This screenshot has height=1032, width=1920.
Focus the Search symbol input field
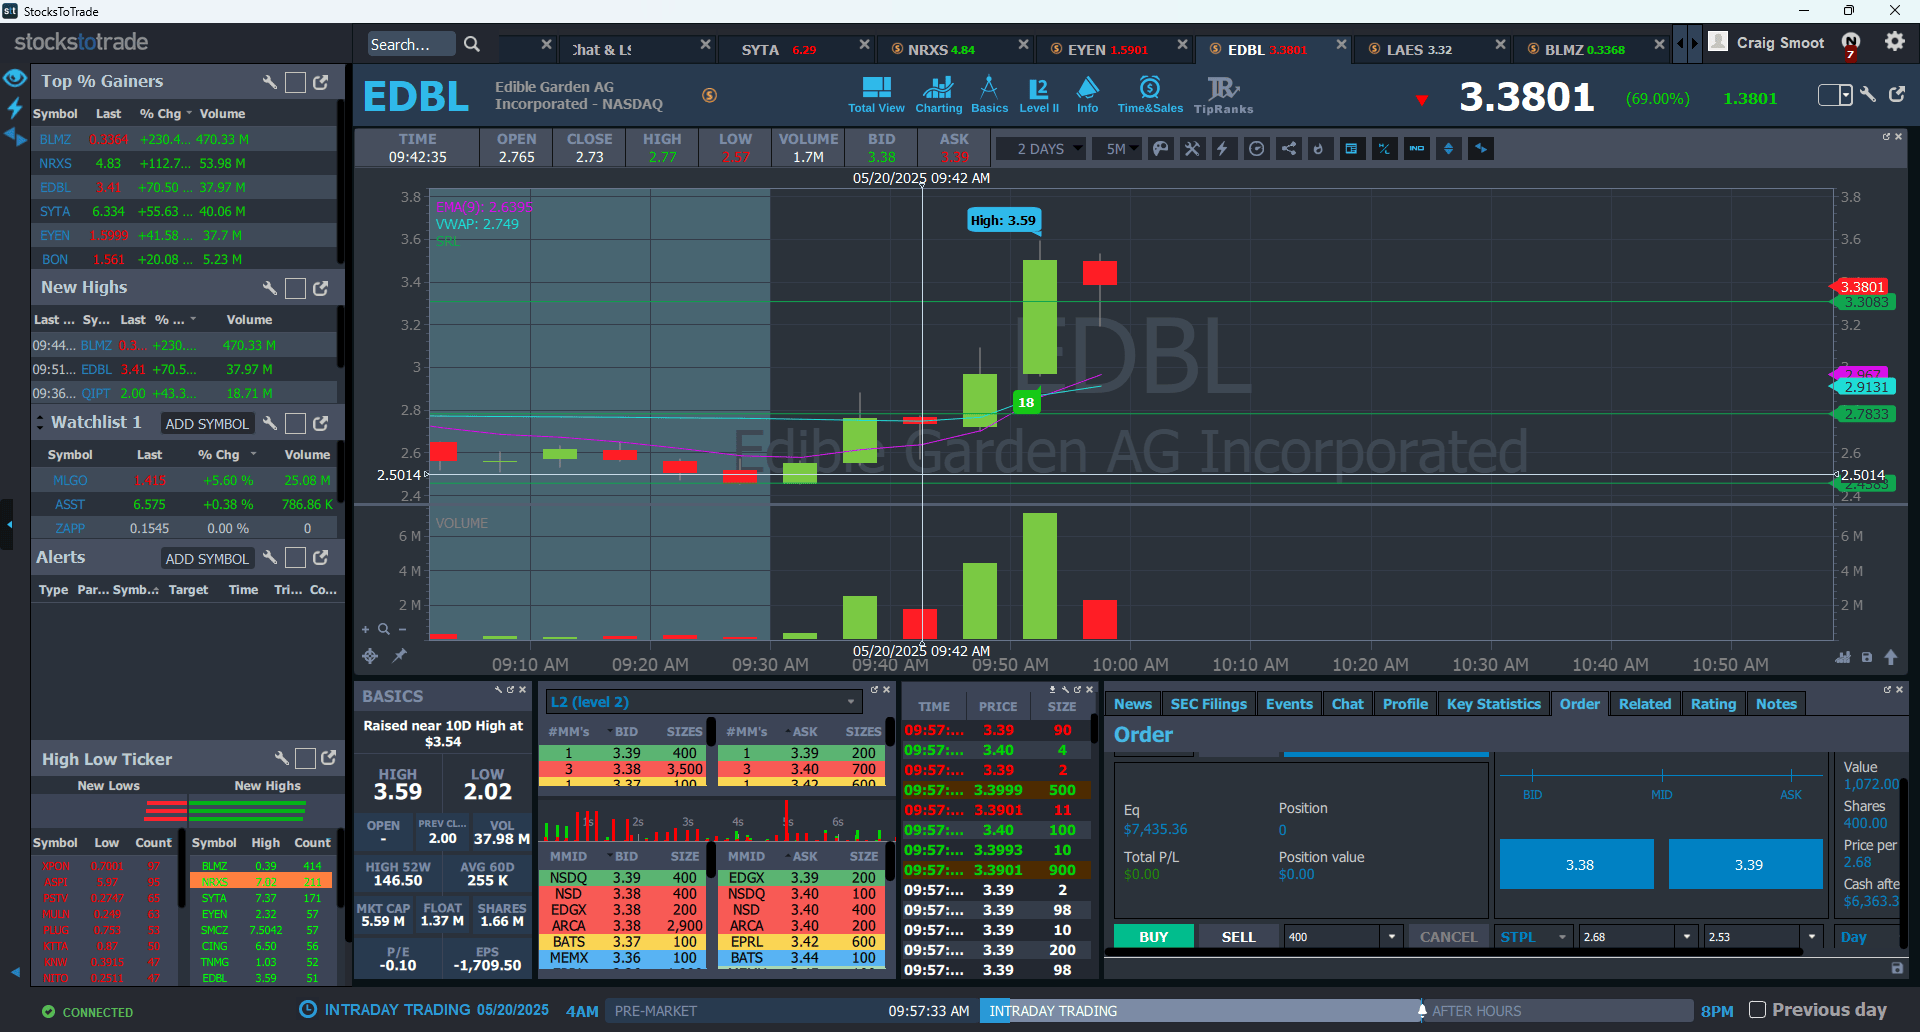(411, 44)
